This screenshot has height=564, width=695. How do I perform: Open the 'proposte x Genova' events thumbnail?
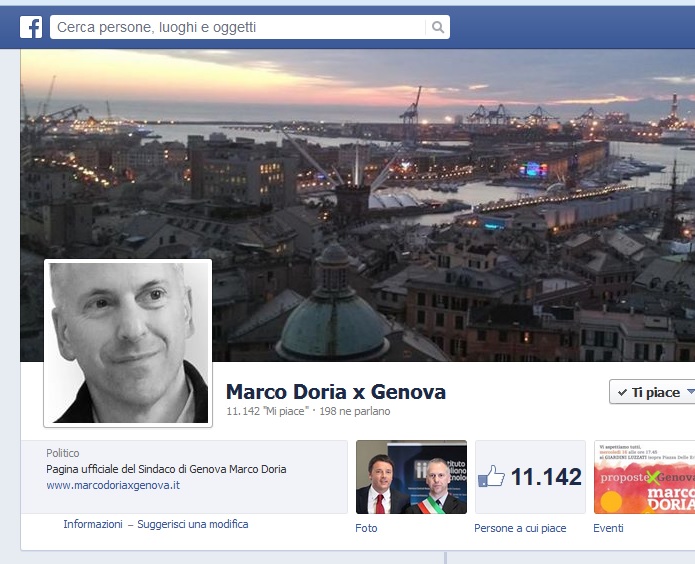coord(644,477)
